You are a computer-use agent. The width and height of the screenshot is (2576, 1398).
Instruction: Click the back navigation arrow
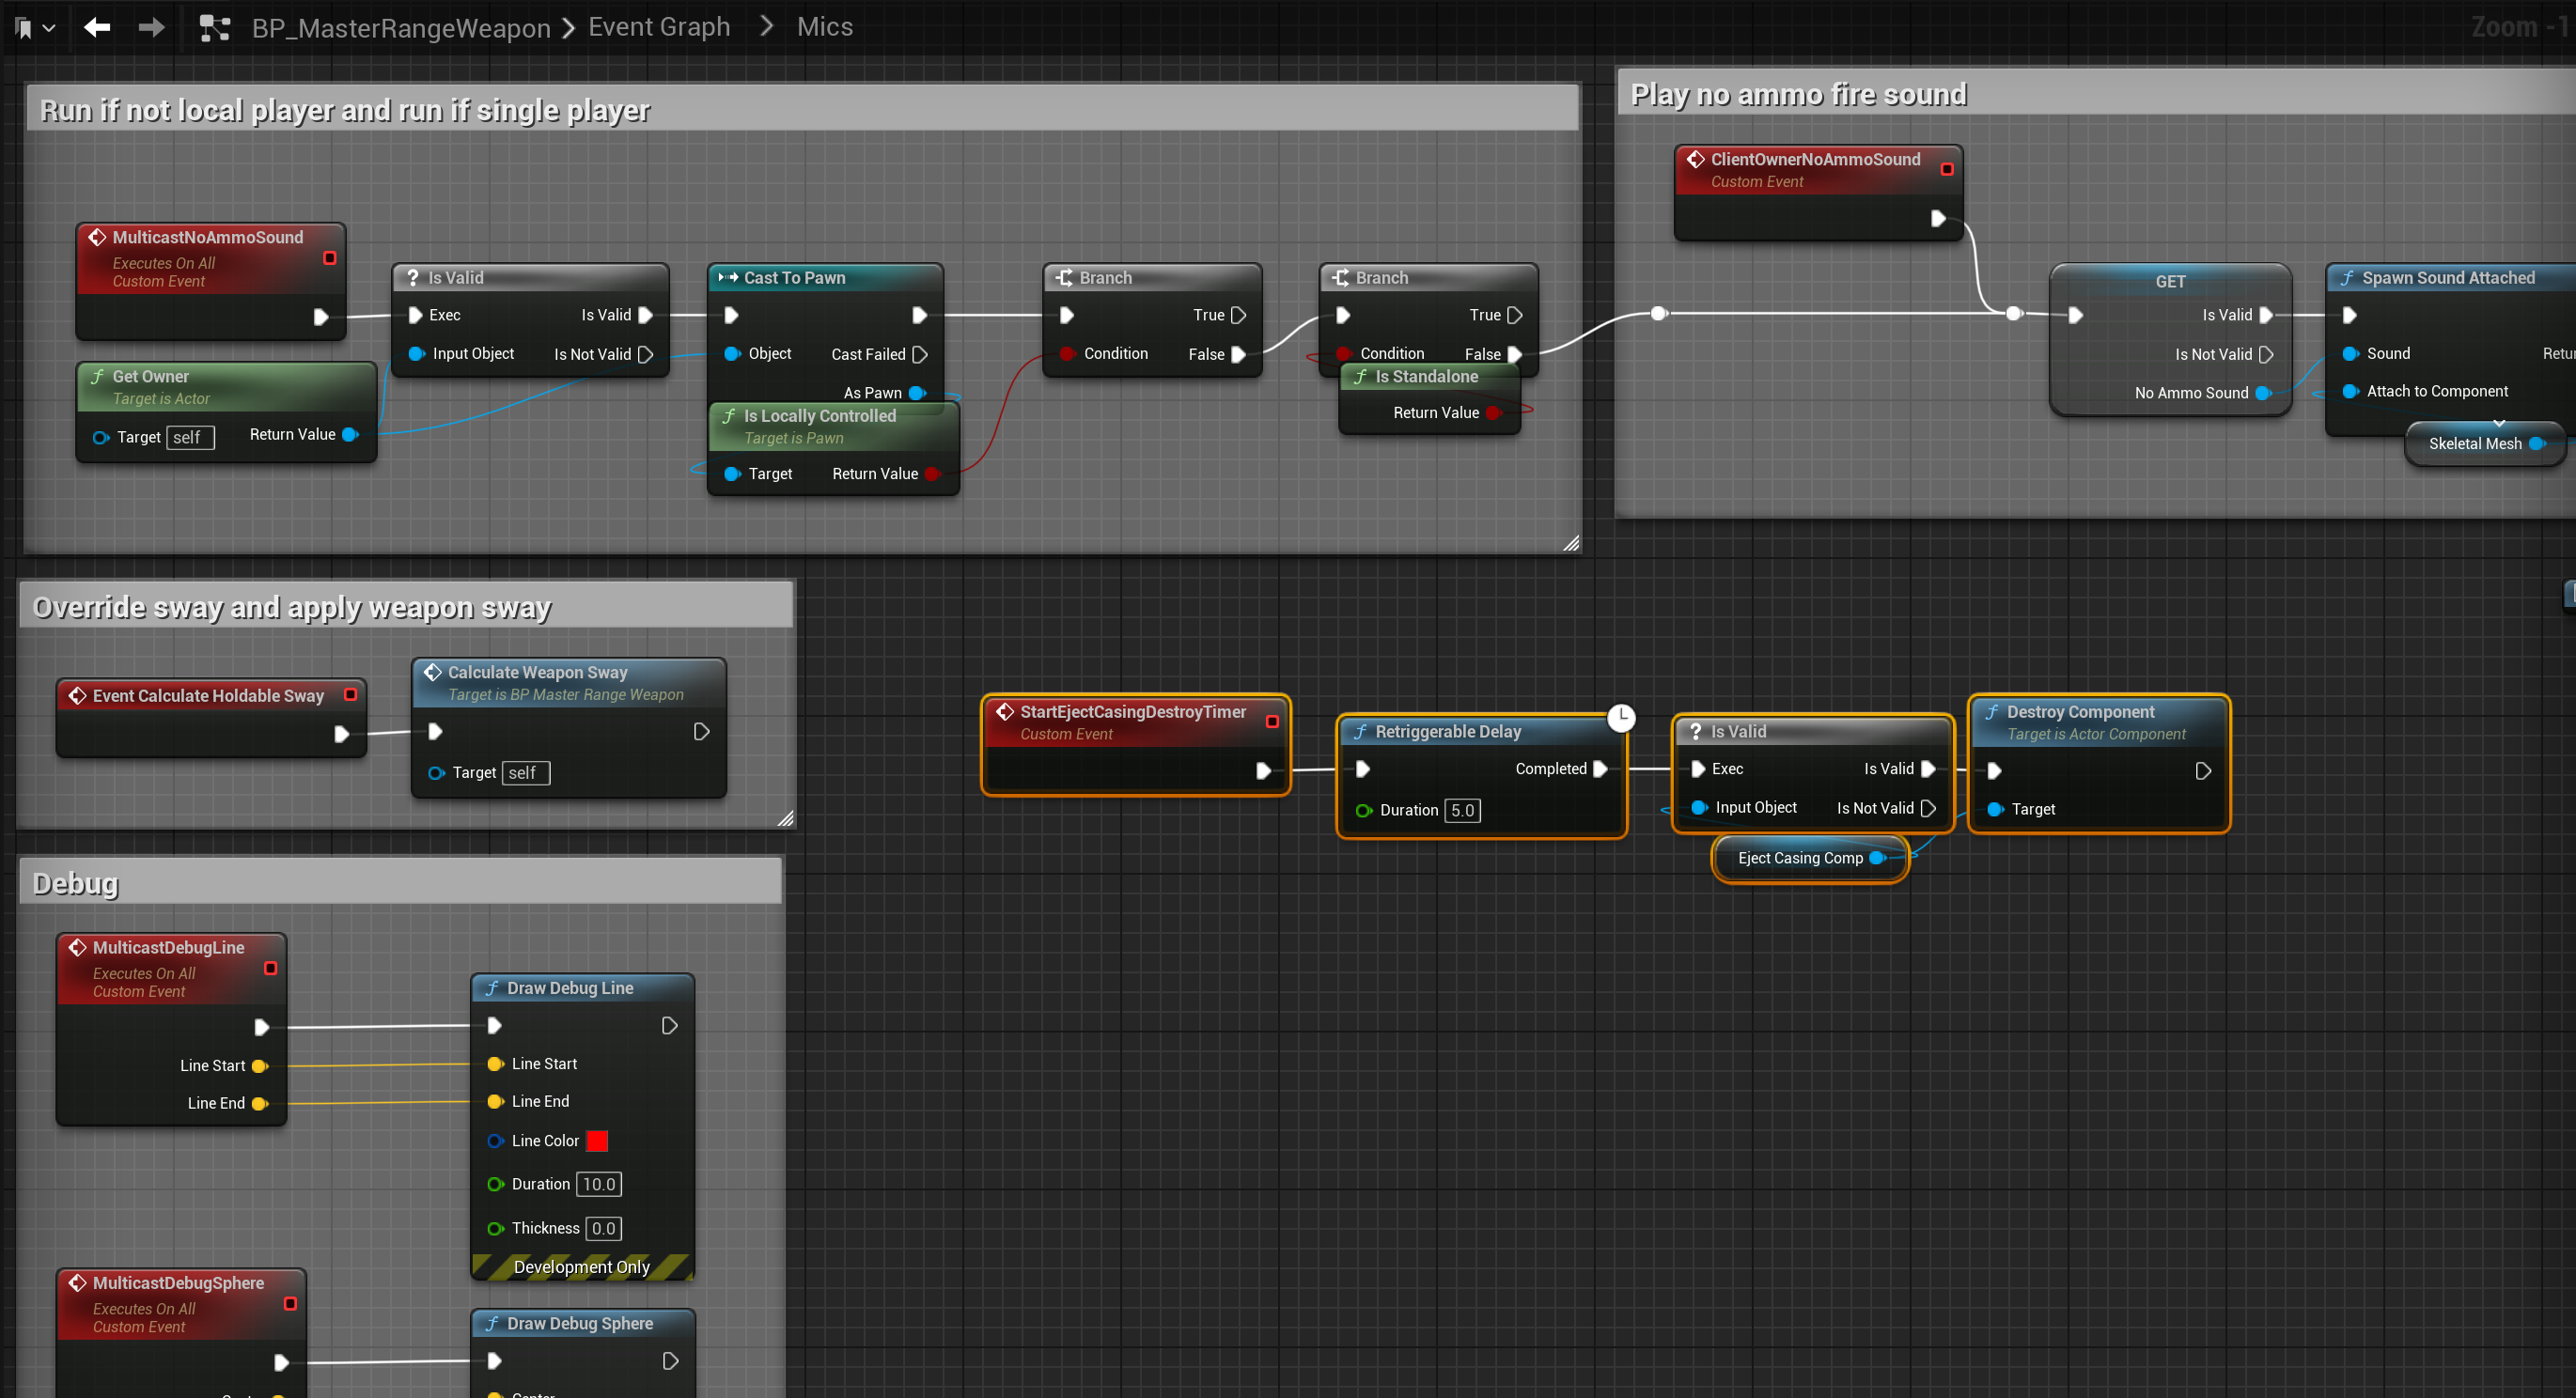[97, 27]
